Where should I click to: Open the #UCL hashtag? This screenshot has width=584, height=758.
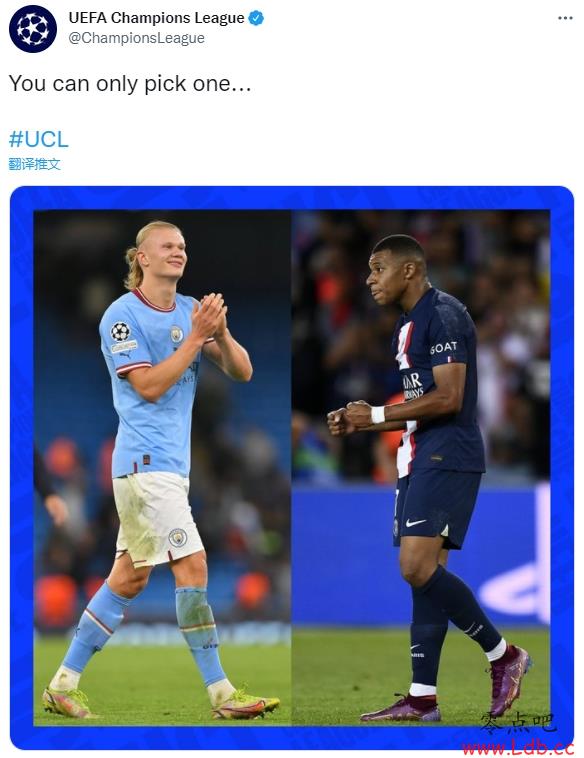click(x=39, y=139)
